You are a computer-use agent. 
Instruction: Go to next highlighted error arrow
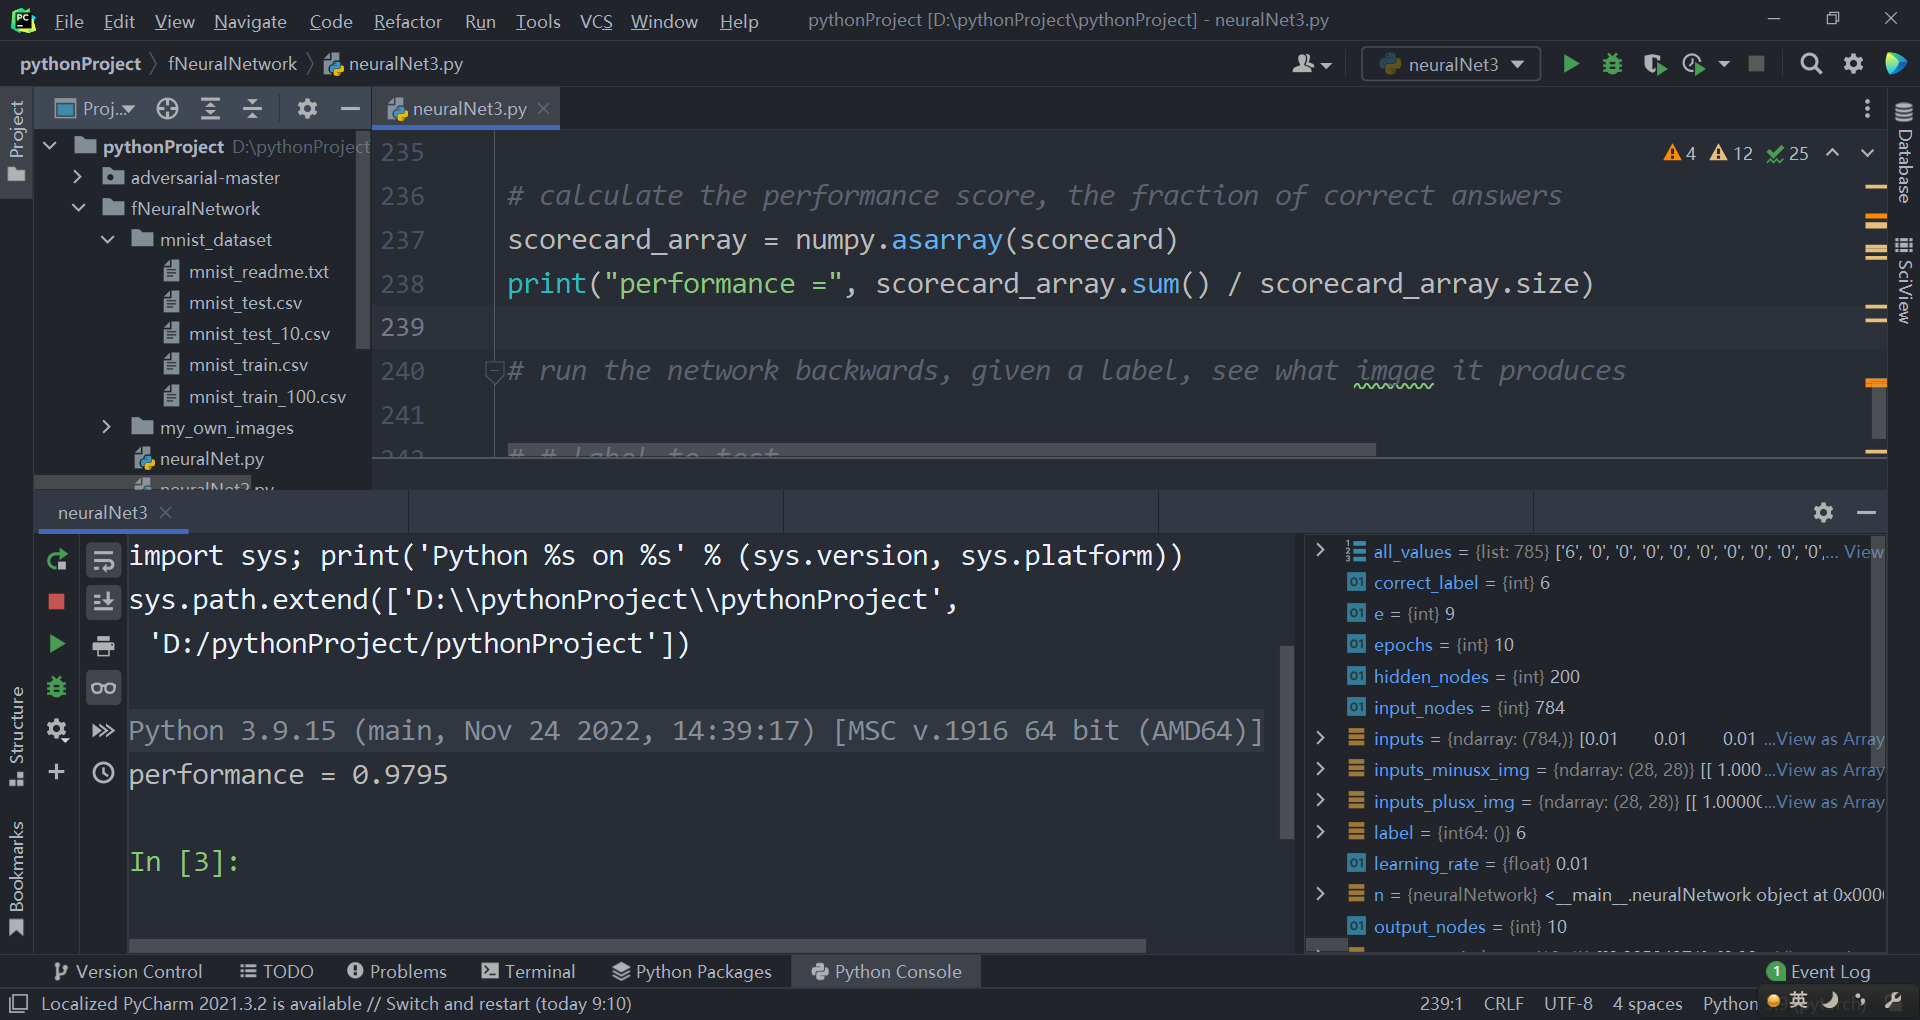tap(1867, 153)
